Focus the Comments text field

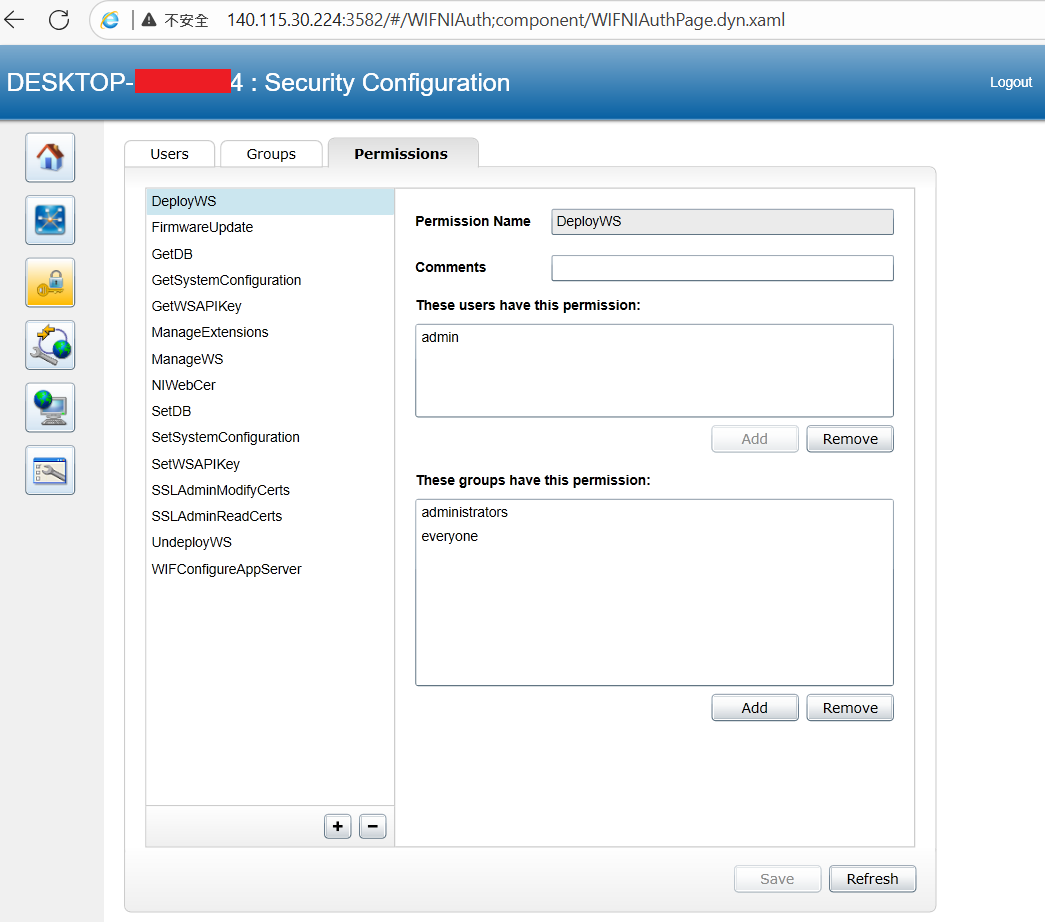(x=722, y=268)
